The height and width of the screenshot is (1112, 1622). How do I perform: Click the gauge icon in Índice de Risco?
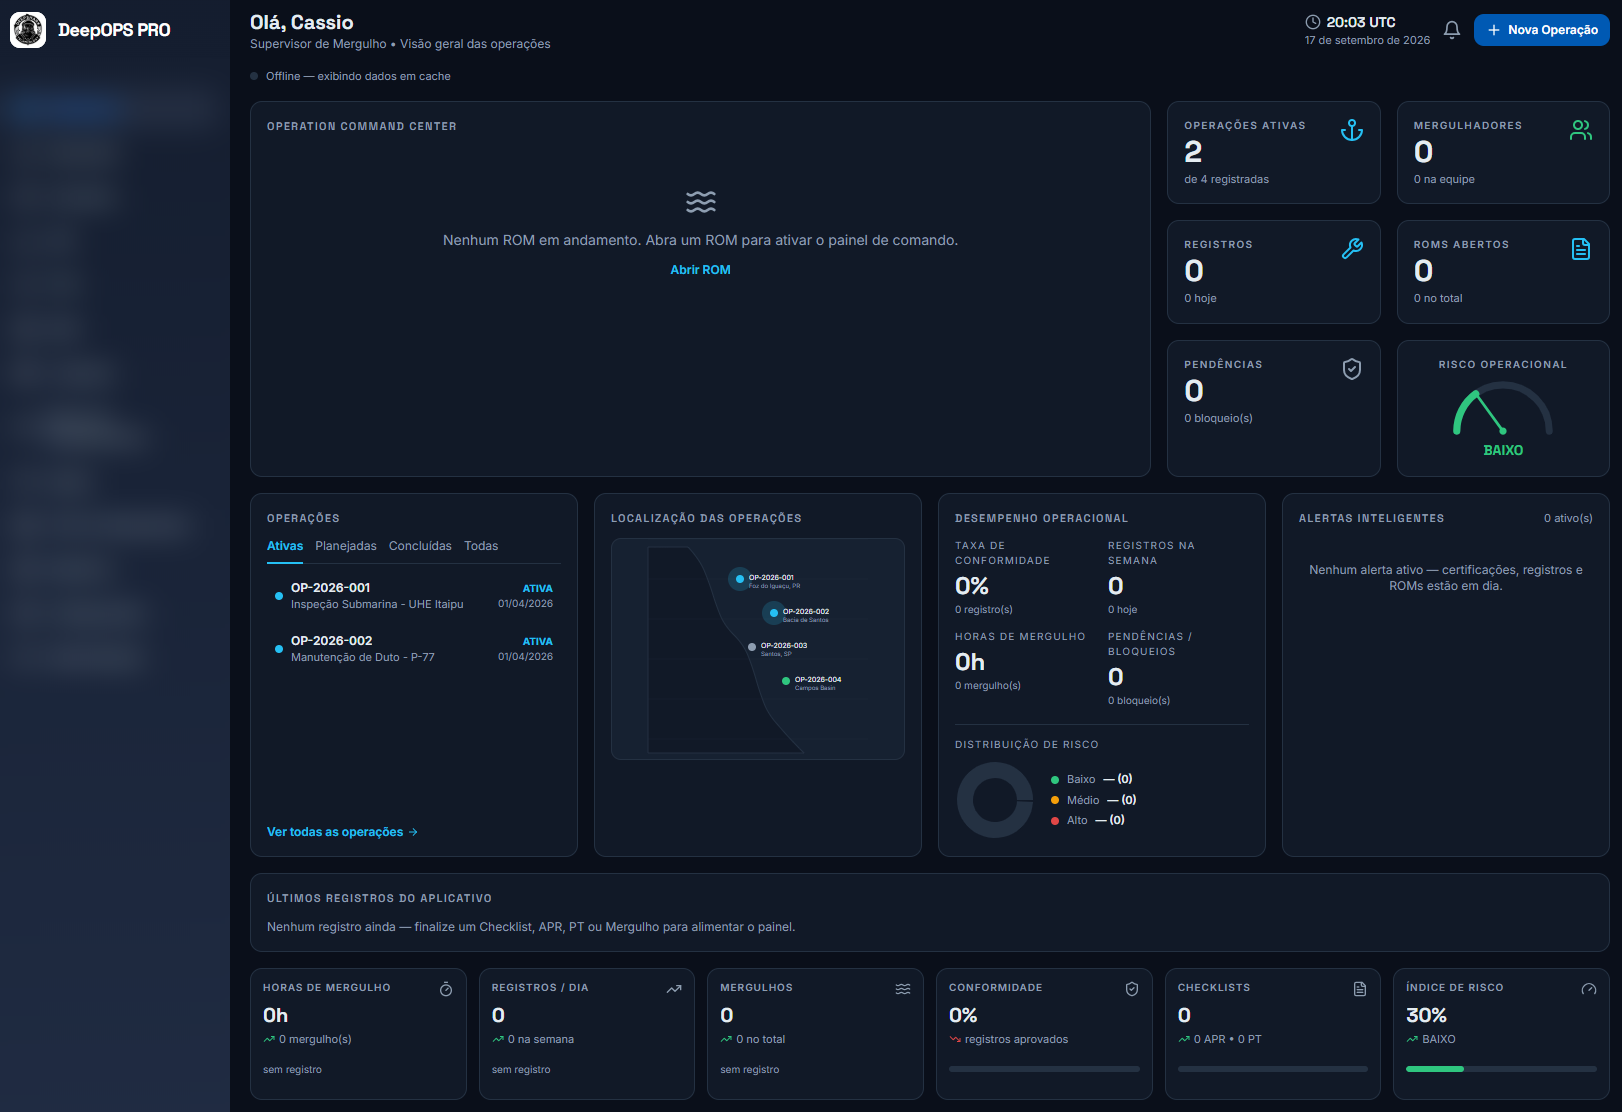point(1589,989)
